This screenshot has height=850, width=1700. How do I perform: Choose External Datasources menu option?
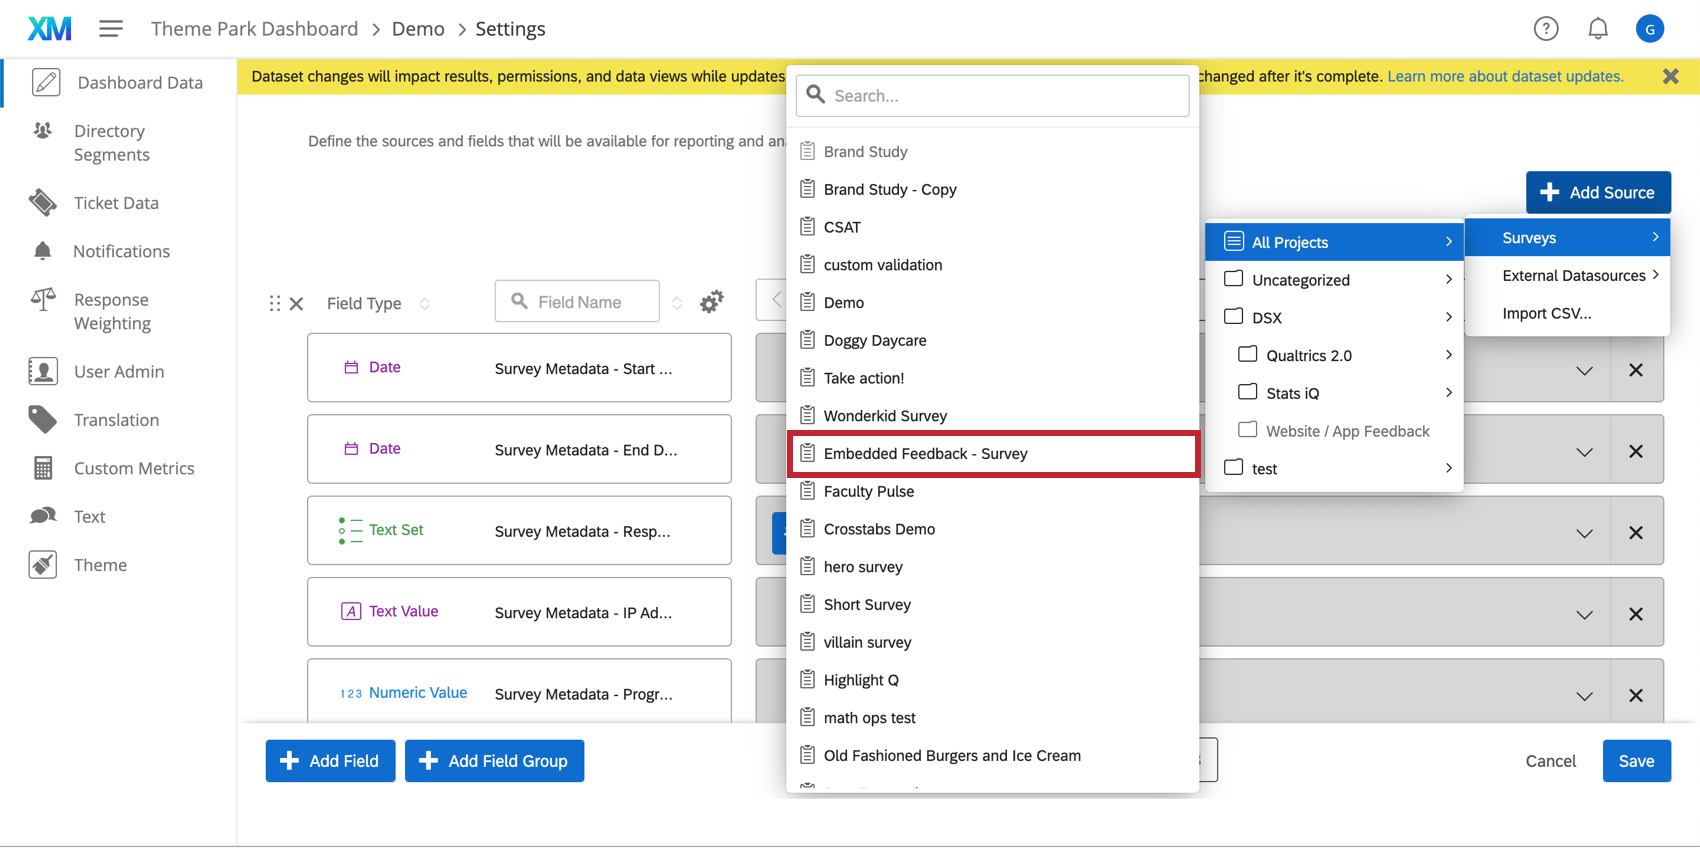click(1572, 276)
